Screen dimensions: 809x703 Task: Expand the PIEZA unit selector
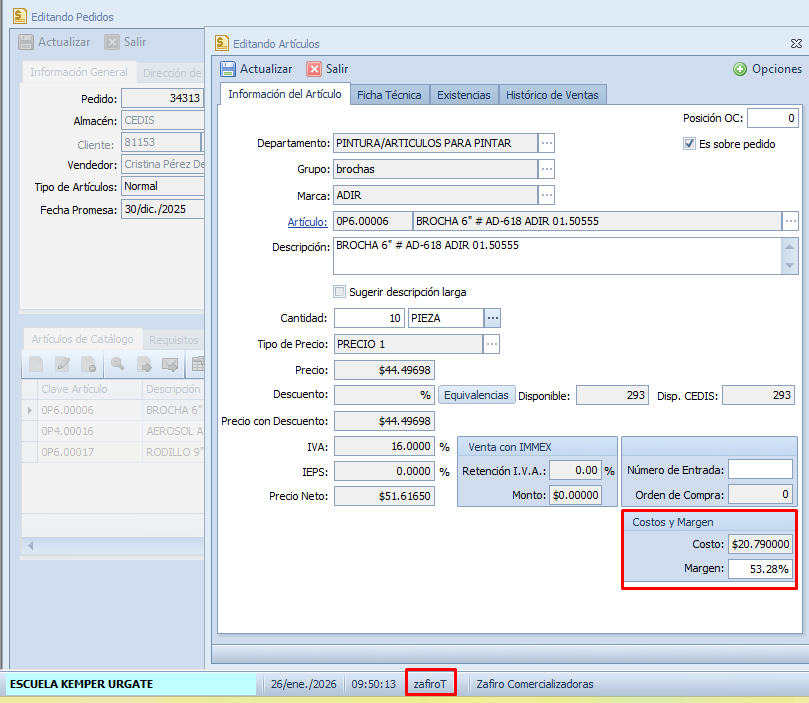coord(492,318)
